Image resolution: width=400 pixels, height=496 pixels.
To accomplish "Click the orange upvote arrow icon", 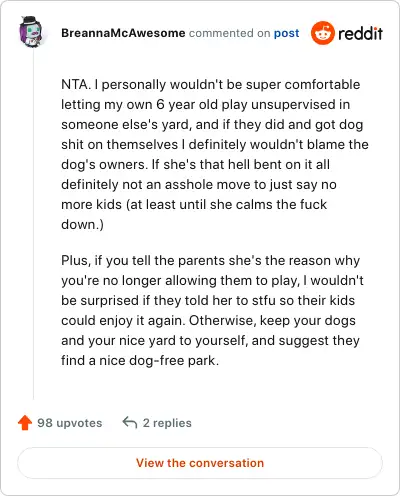I will [25, 423].
